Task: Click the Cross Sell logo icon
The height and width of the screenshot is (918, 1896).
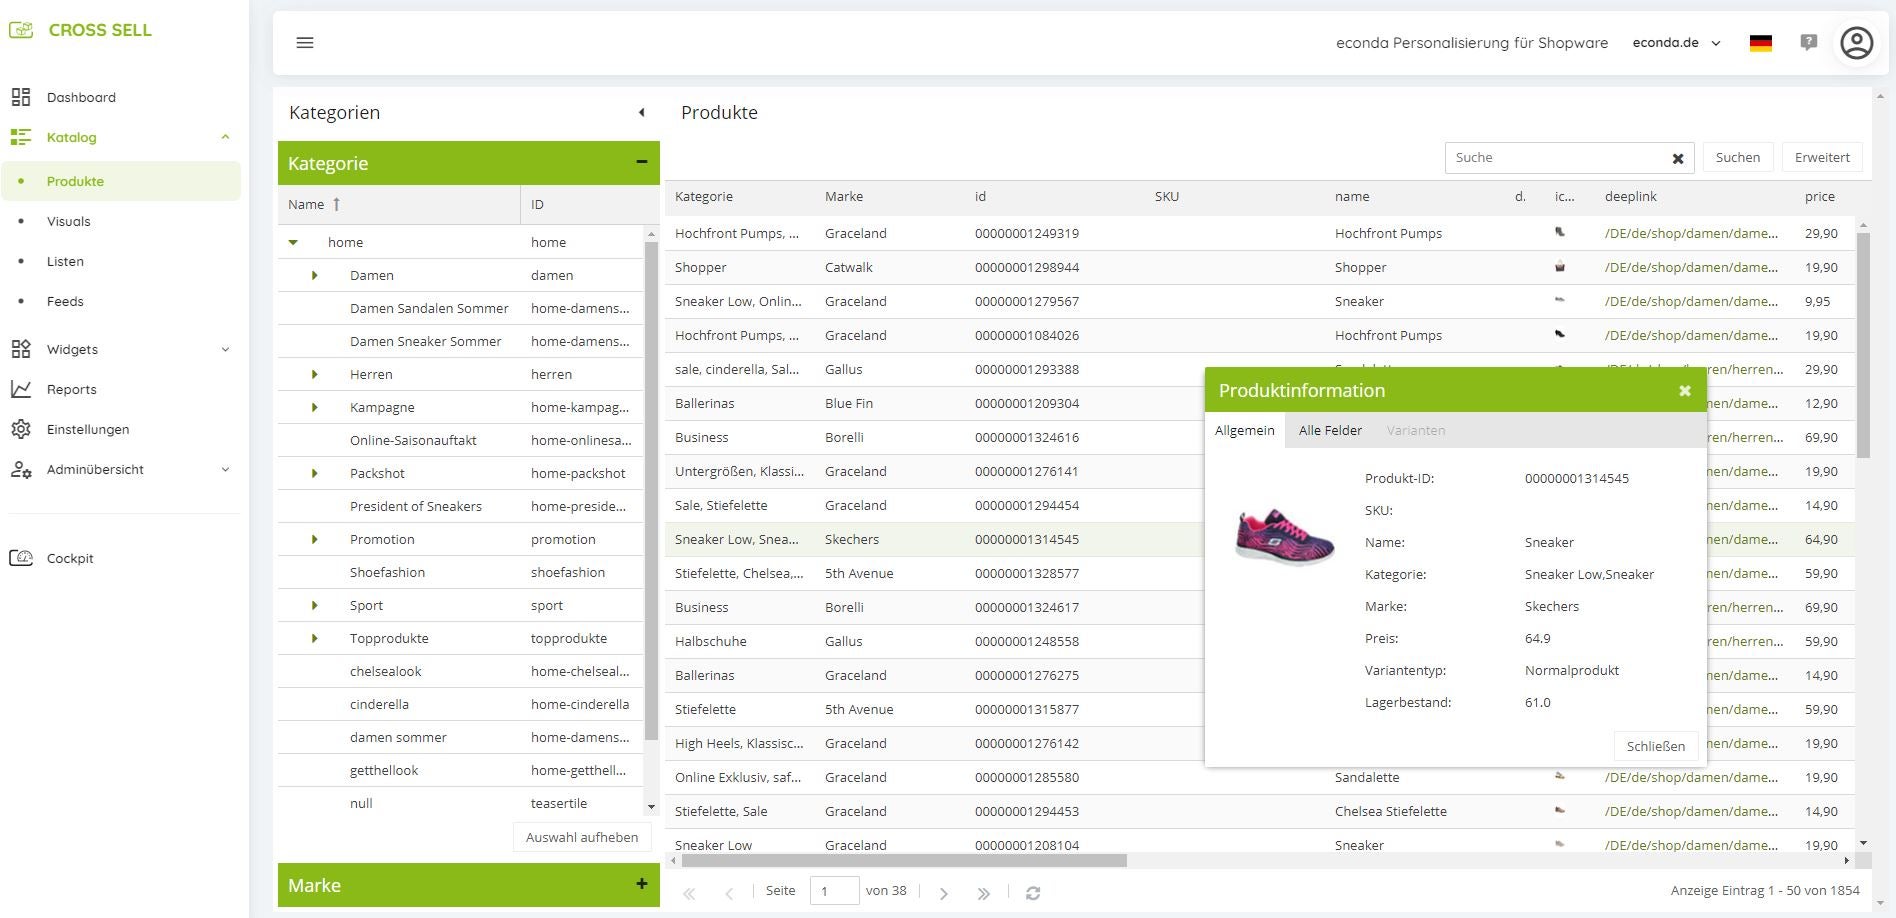Action: (21, 30)
